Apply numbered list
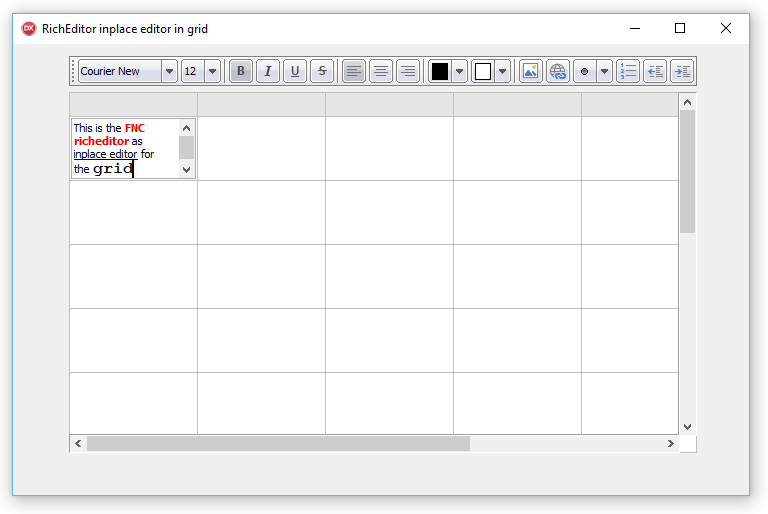This screenshot has height=514, width=768. [628, 72]
